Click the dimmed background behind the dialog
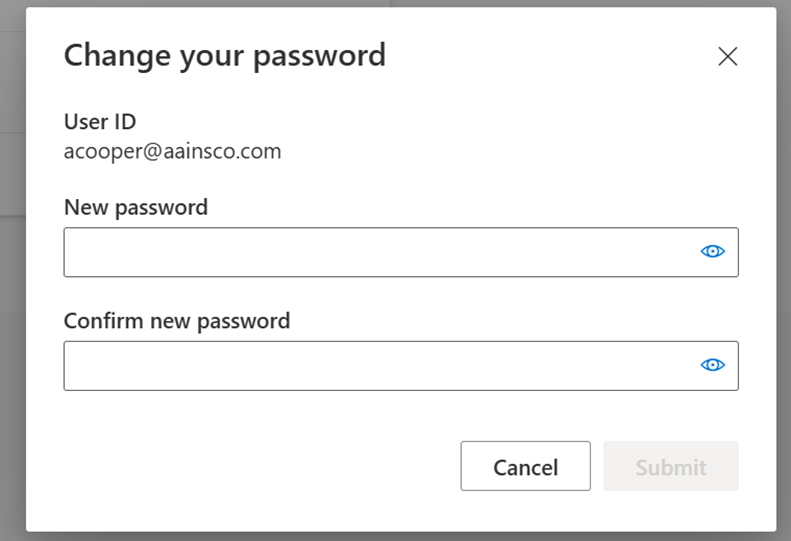This screenshot has height=541, width=791. [x=12, y=300]
